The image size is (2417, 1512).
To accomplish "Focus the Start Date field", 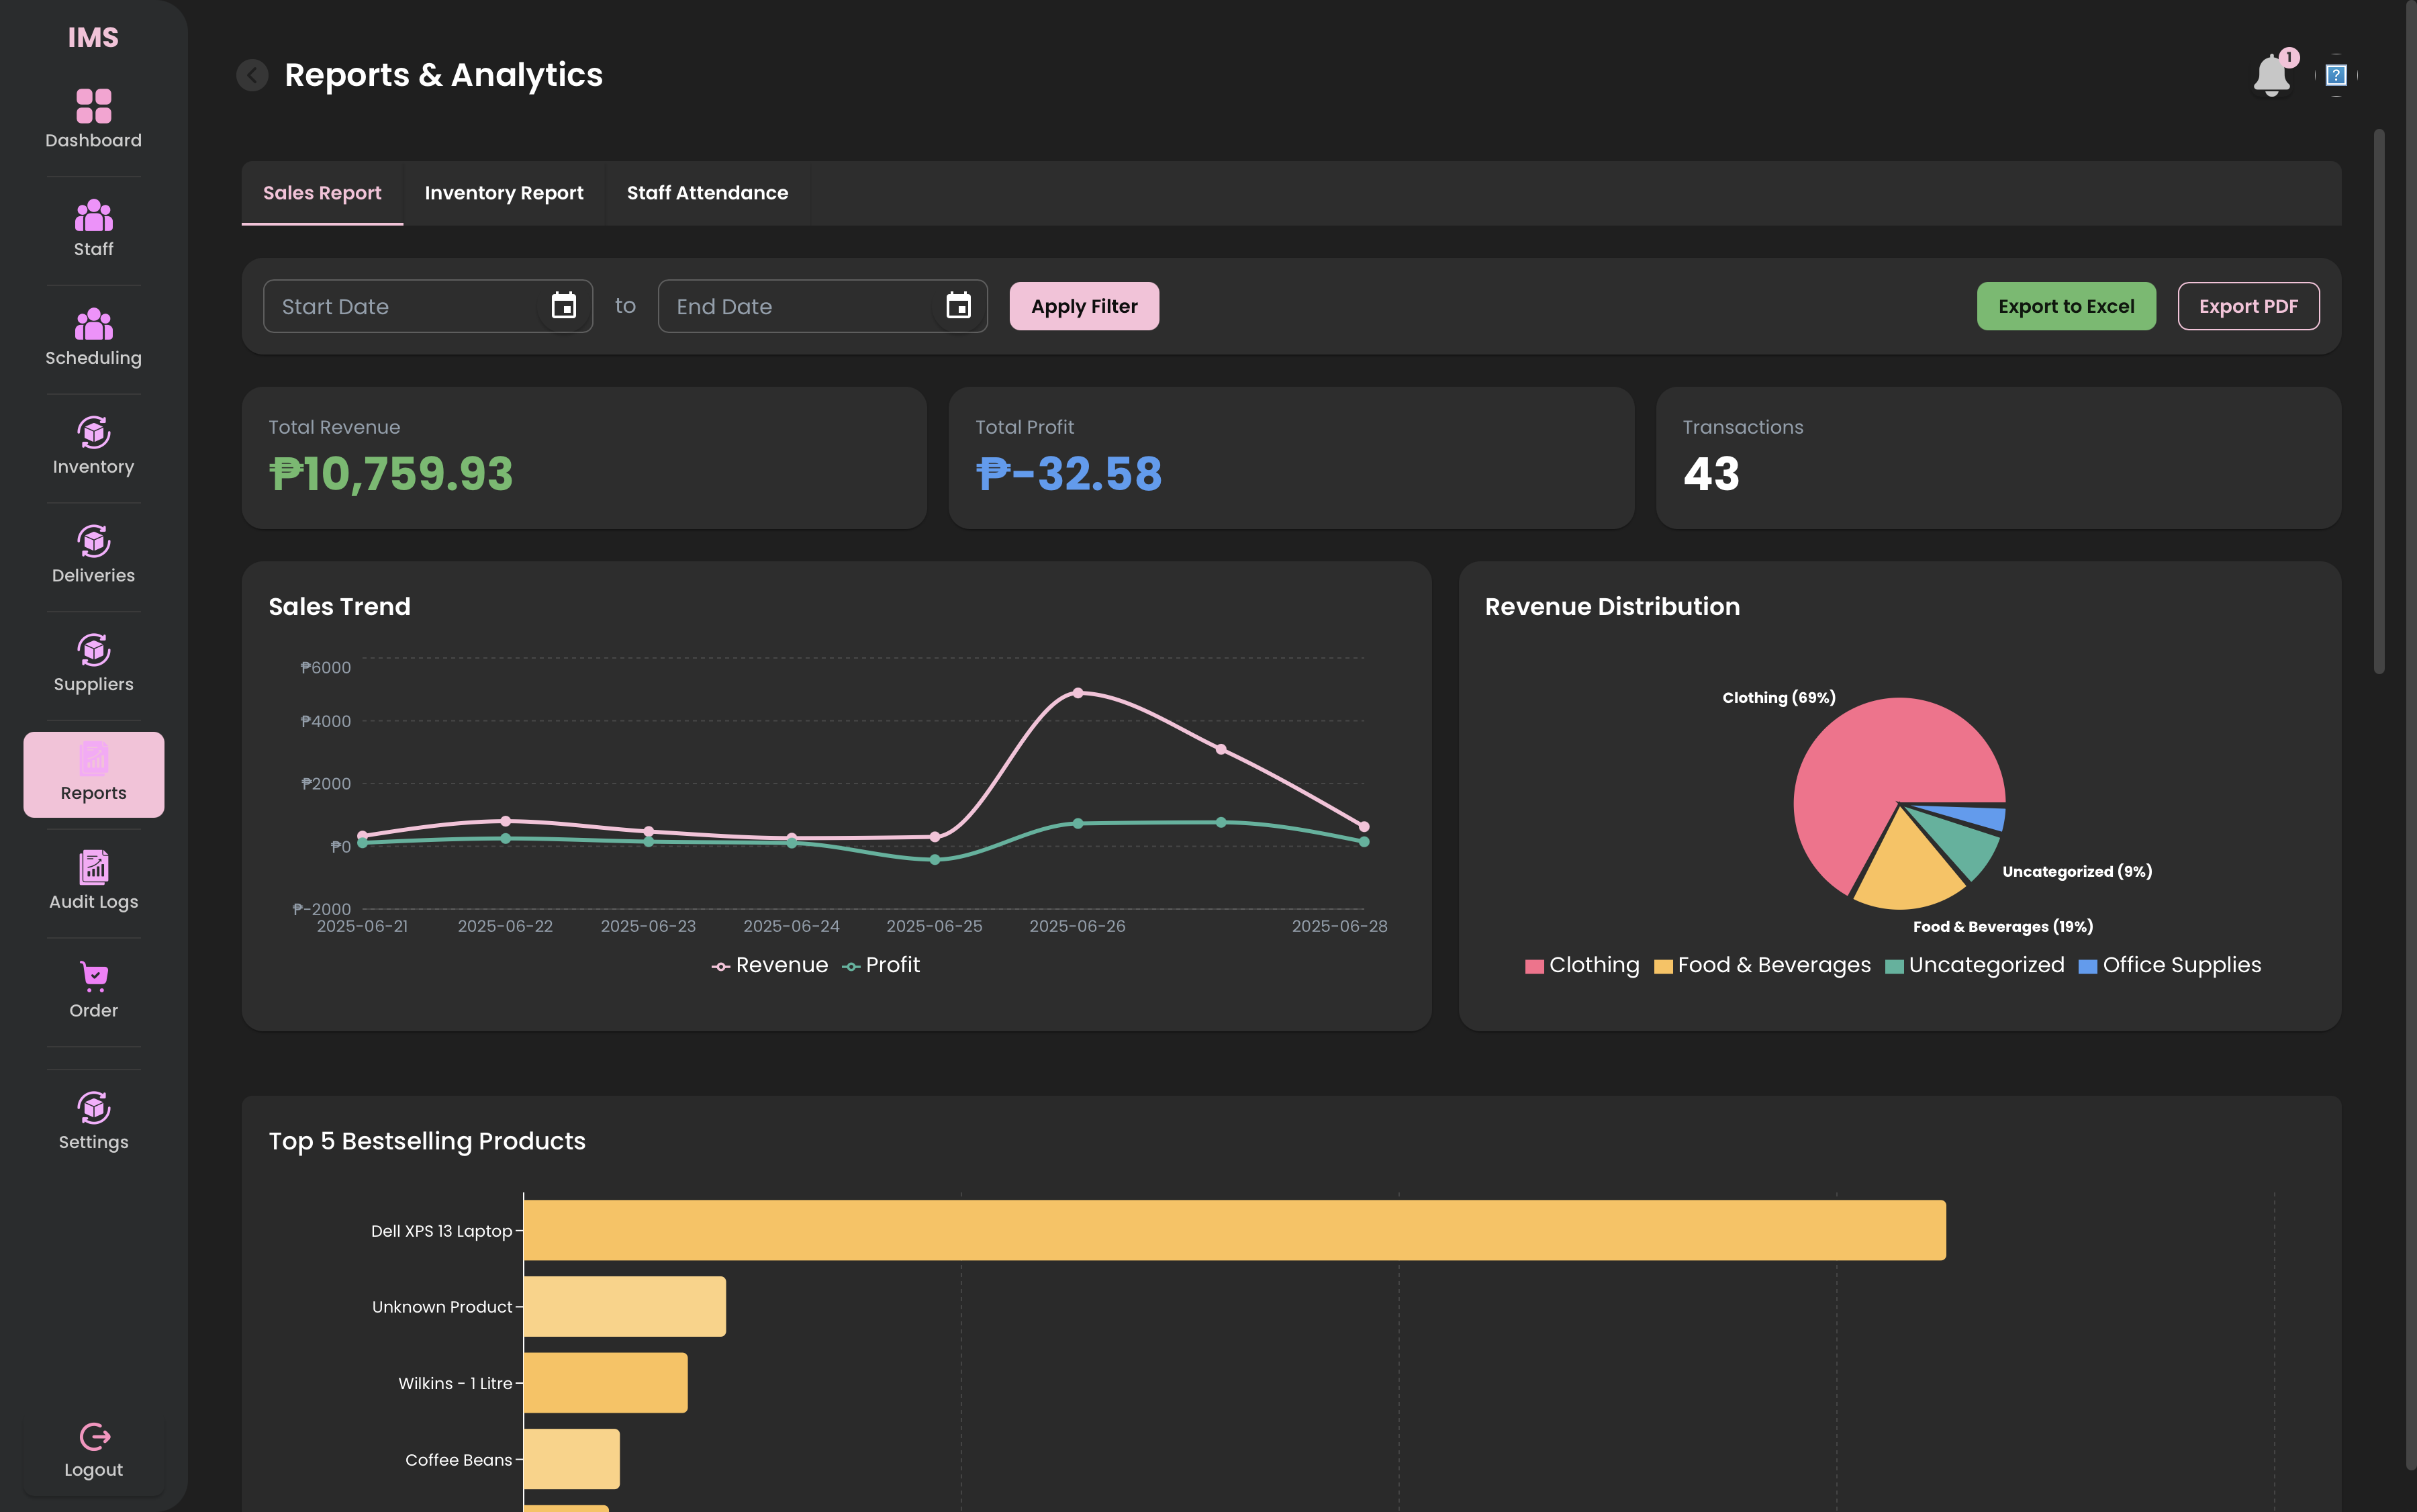I will [x=428, y=306].
